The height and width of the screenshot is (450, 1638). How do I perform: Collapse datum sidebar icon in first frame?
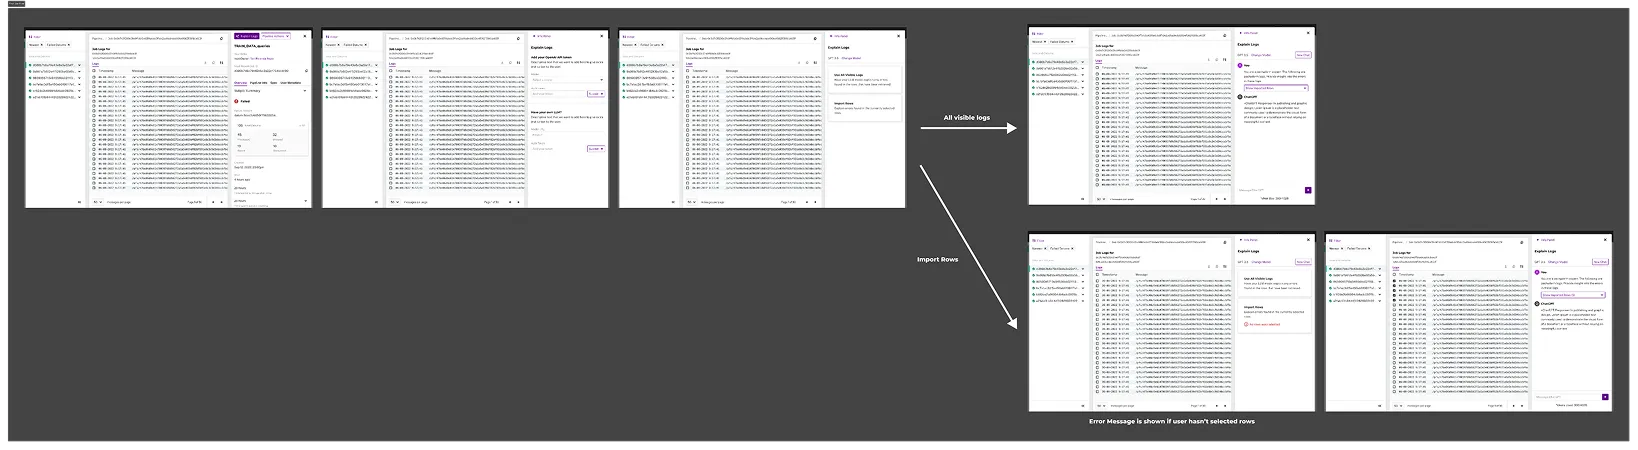(79, 202)
